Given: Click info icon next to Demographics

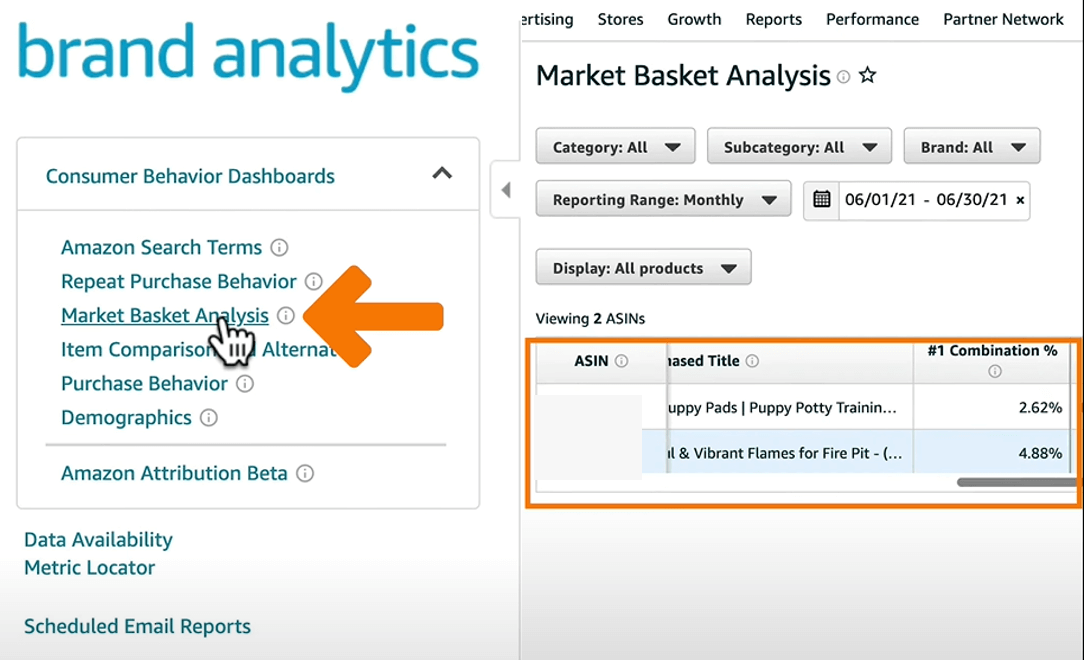Looking at the screenshot, I should pyautogui.click(x=208, y=418).
